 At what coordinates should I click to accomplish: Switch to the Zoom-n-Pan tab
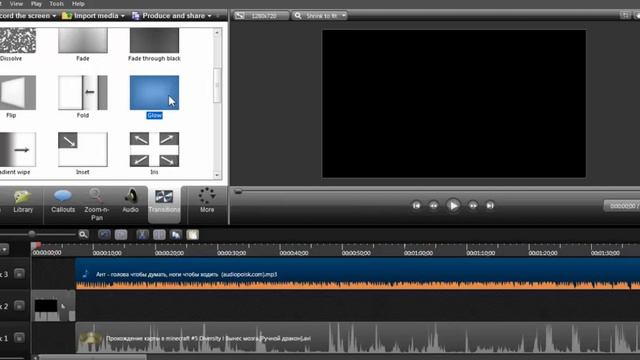pos(97,205)
